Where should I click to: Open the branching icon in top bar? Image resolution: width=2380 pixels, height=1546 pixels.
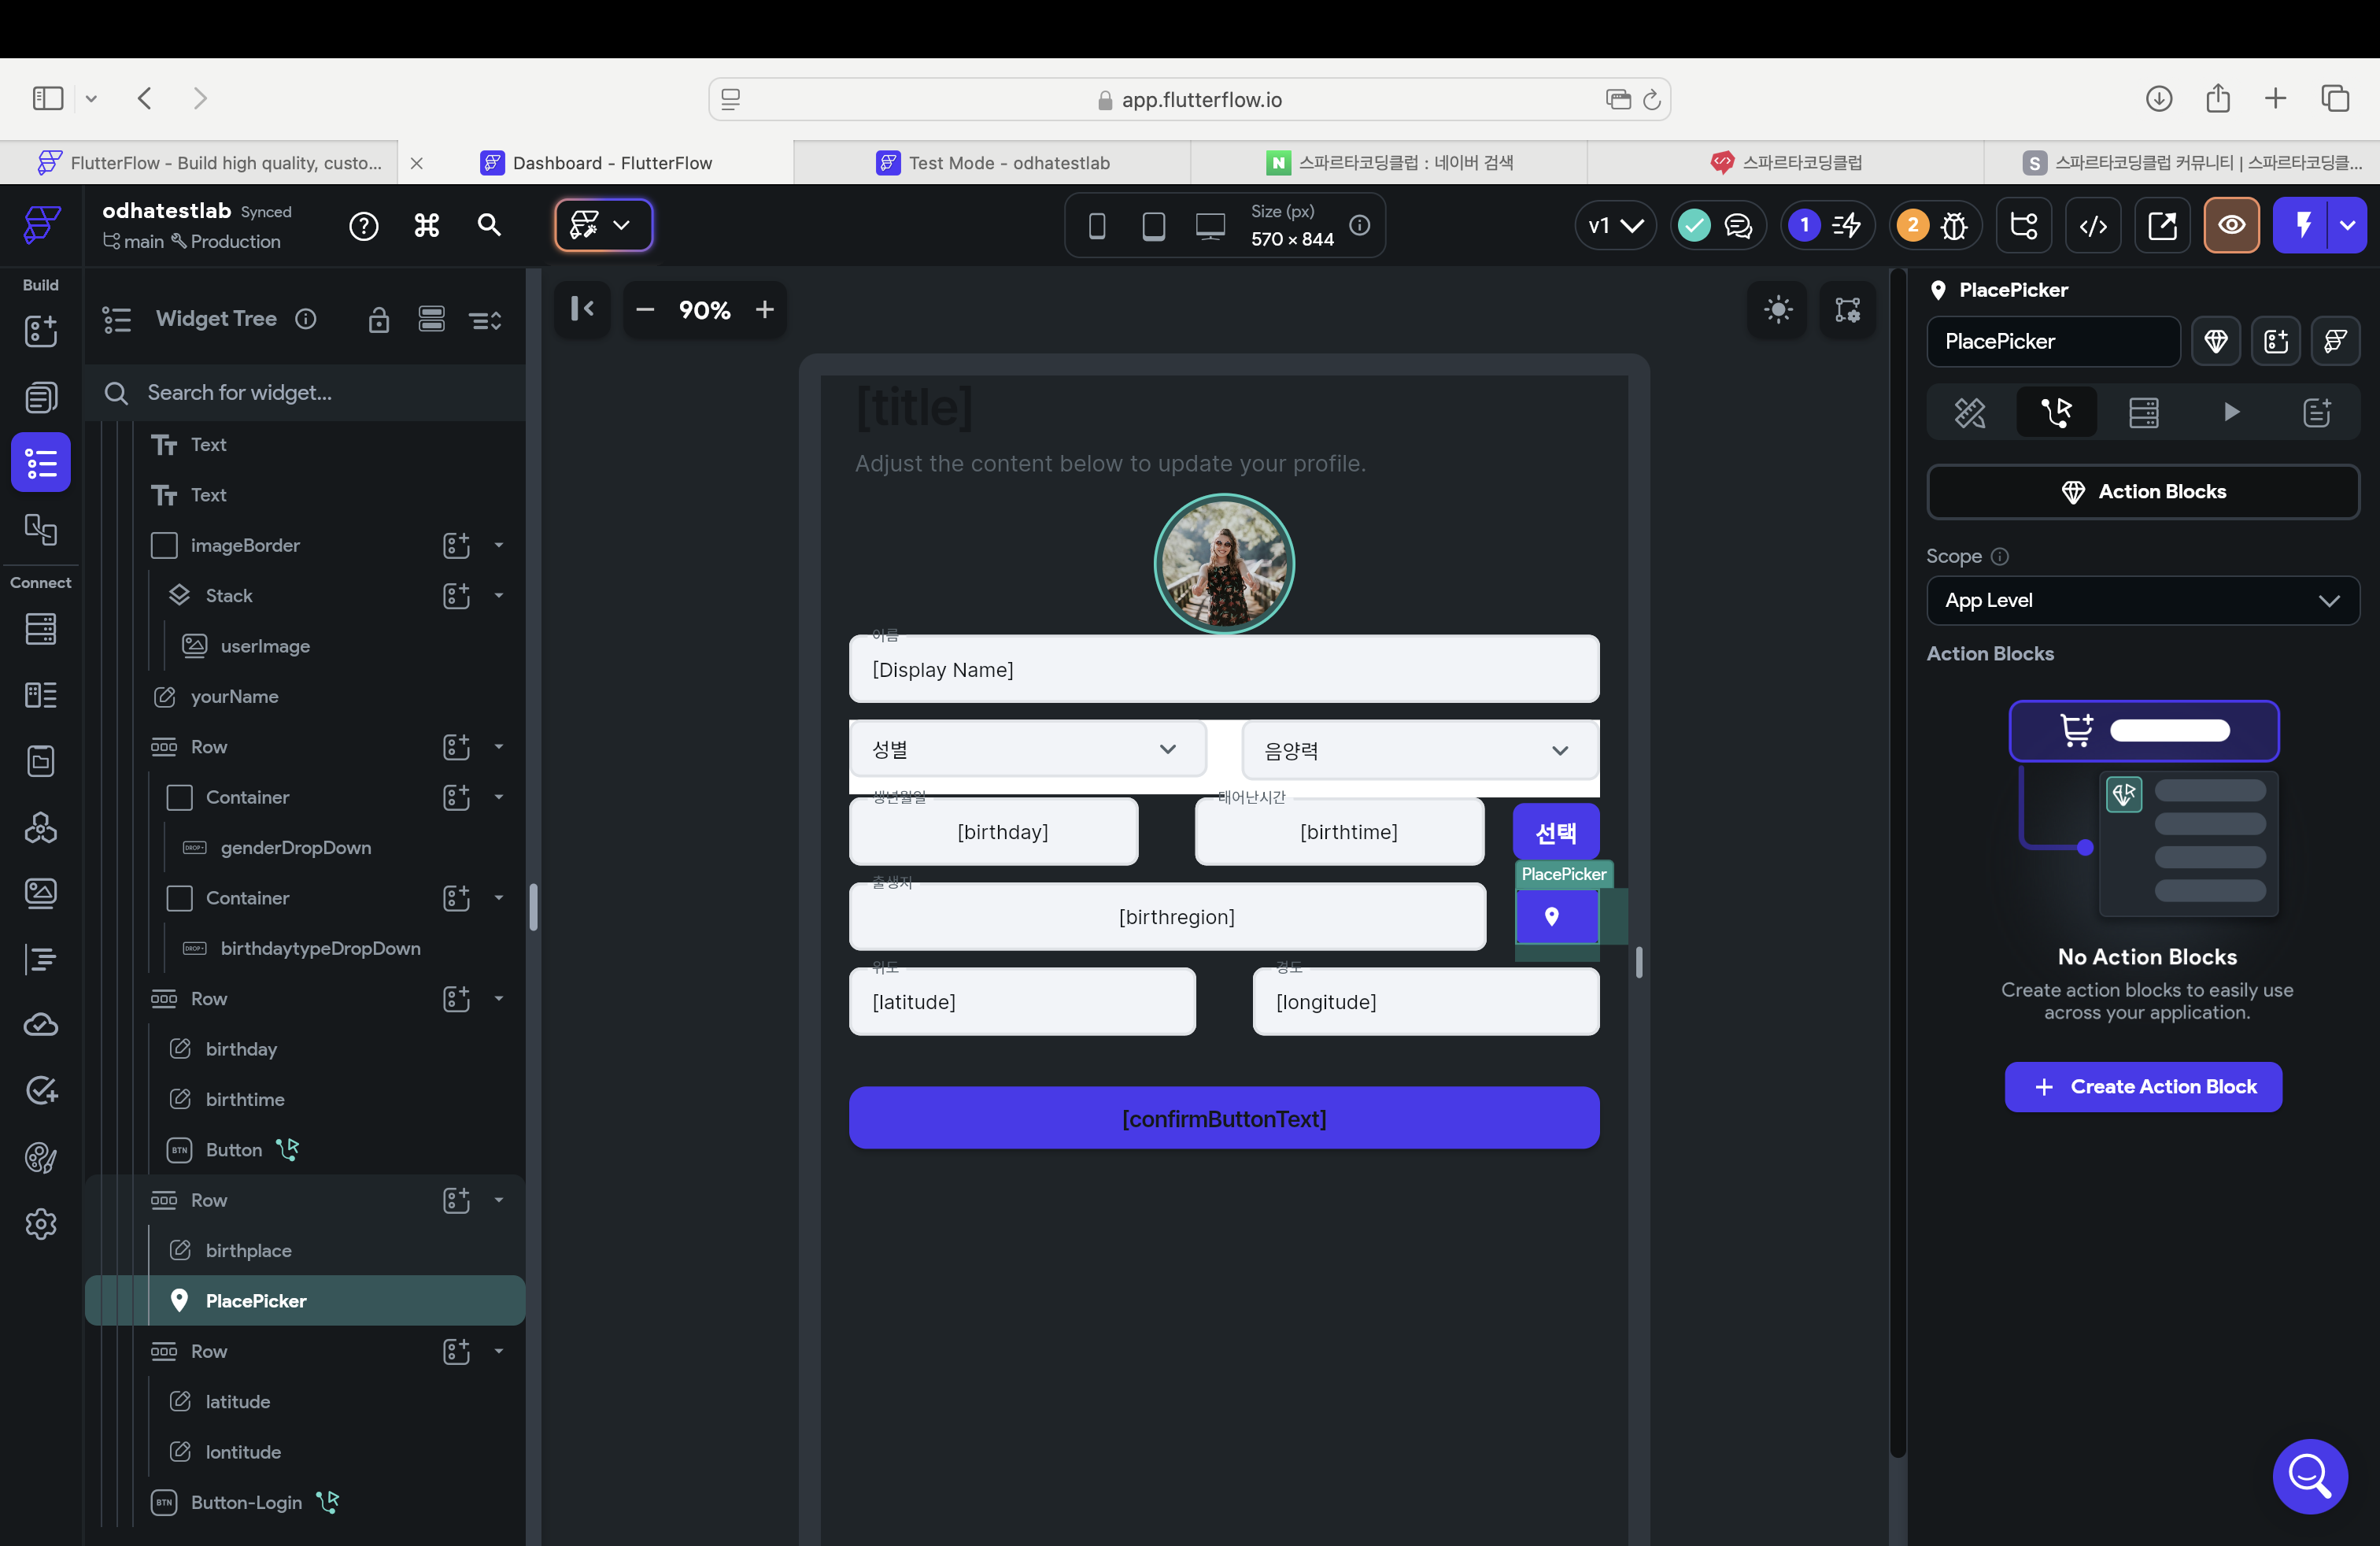point(2024,226)
